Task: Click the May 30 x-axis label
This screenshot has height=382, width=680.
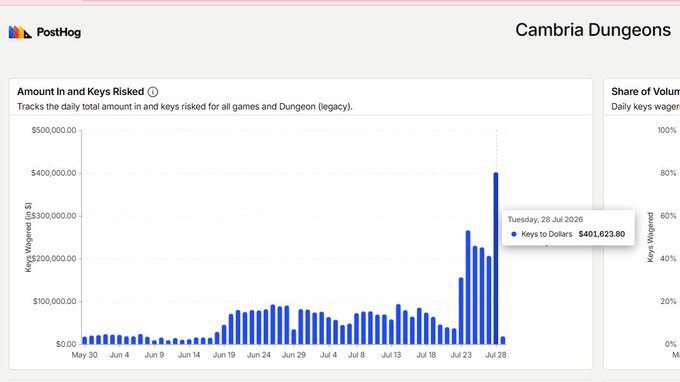Action: pos(85,355)
